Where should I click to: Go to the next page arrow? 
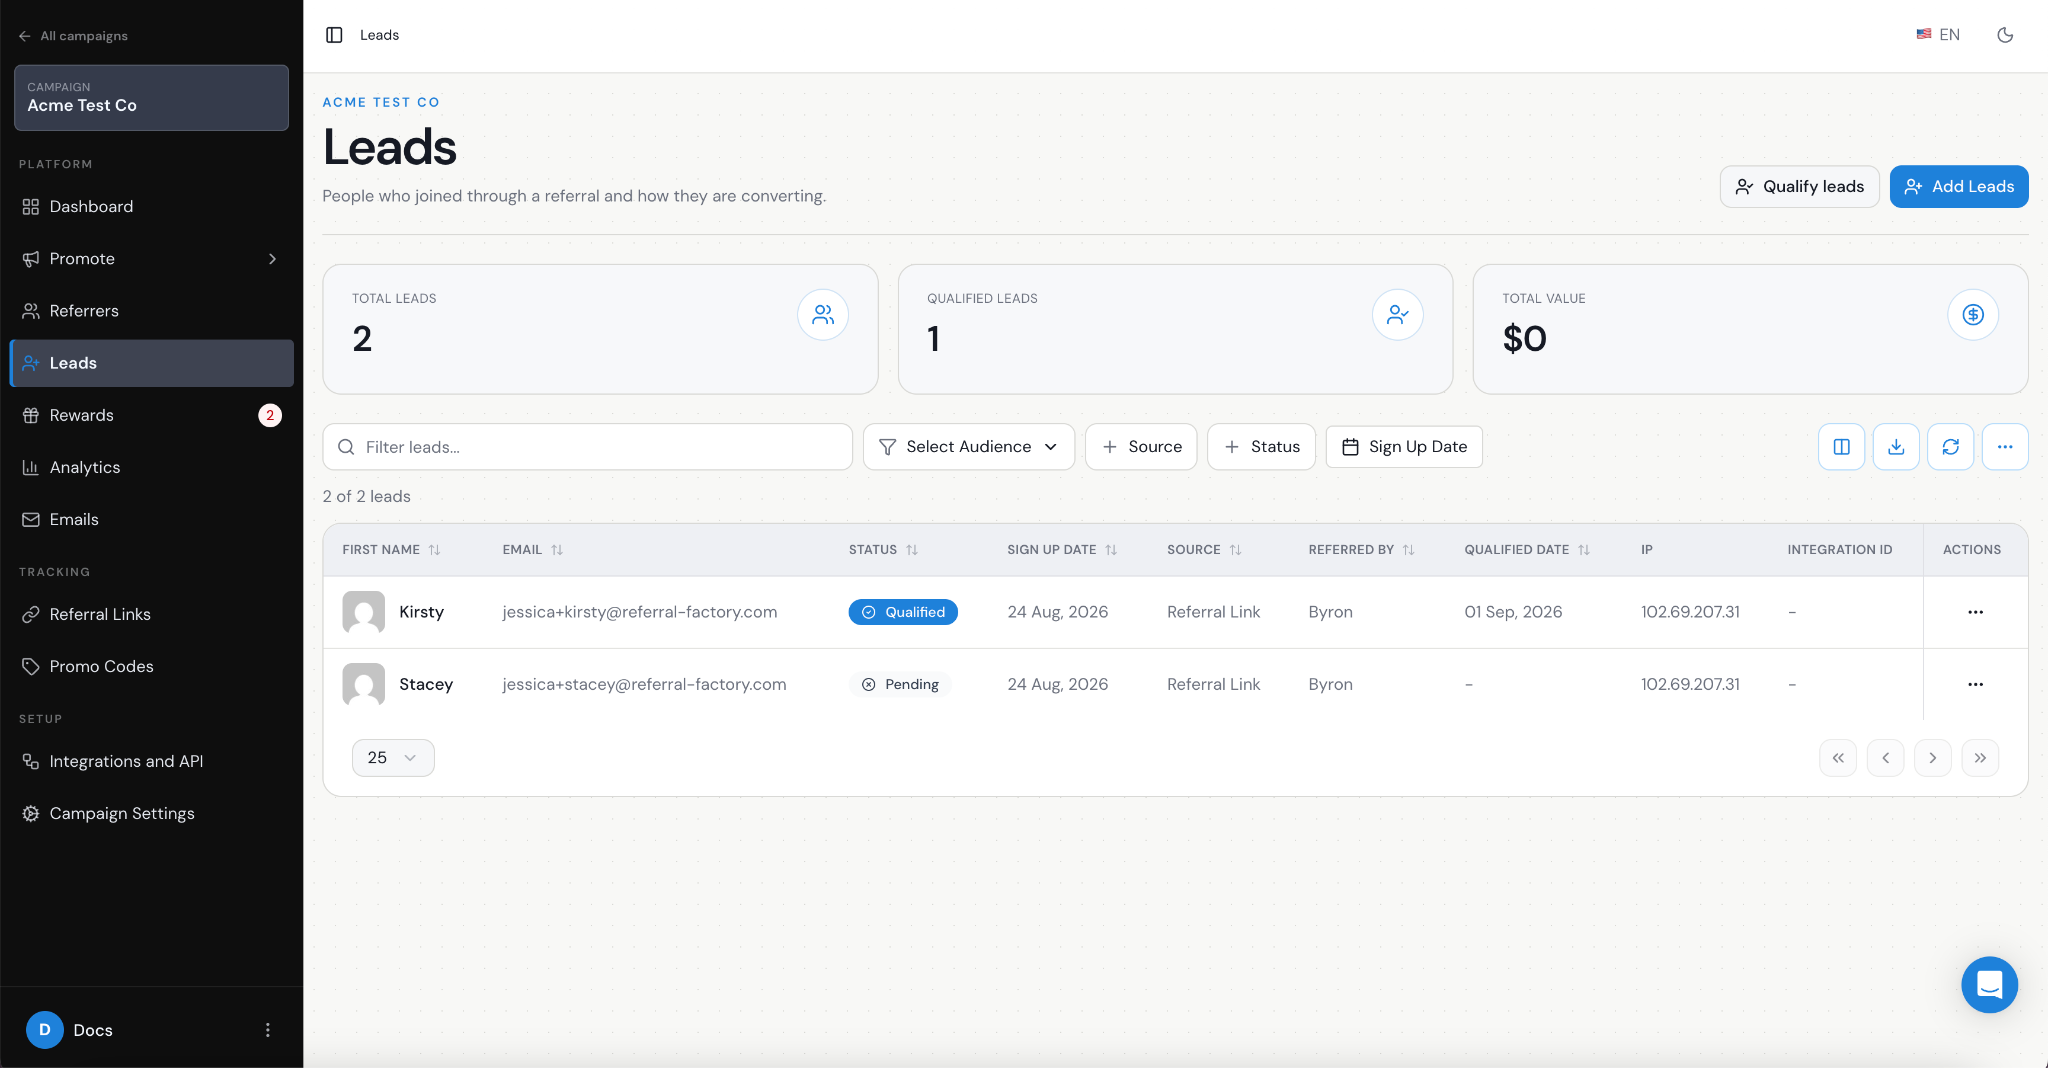(x=1932, y=758)
